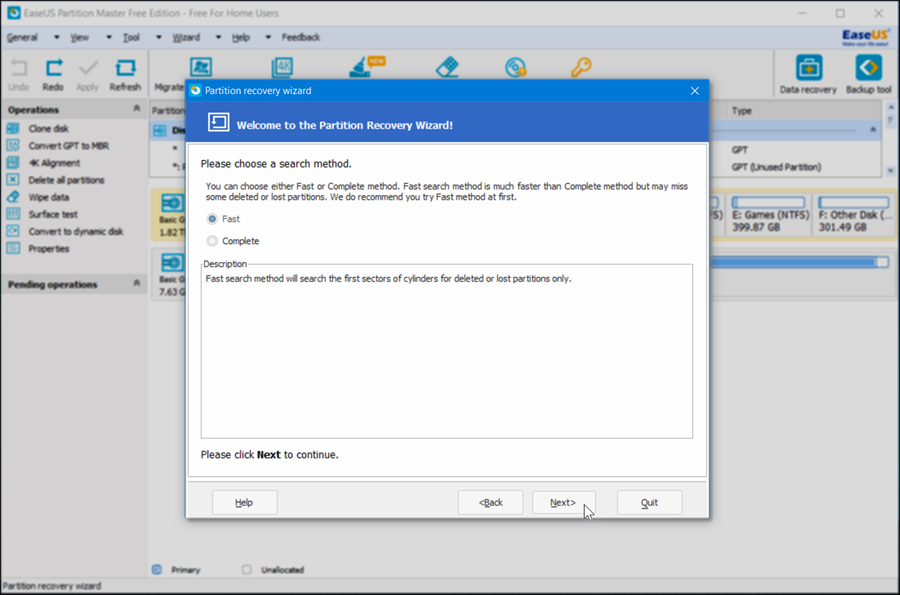Click the Type column header

[742, 111]
